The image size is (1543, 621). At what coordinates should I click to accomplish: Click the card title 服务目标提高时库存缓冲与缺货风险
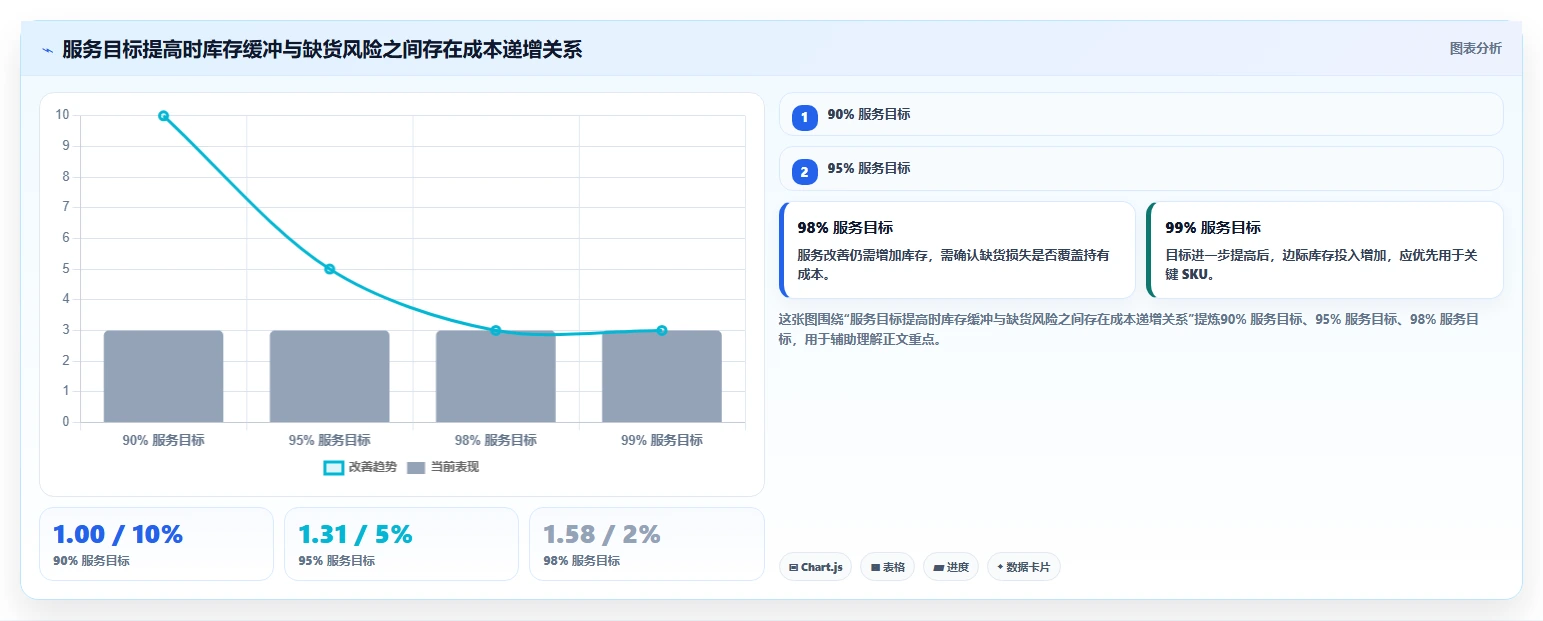[322, 50]
